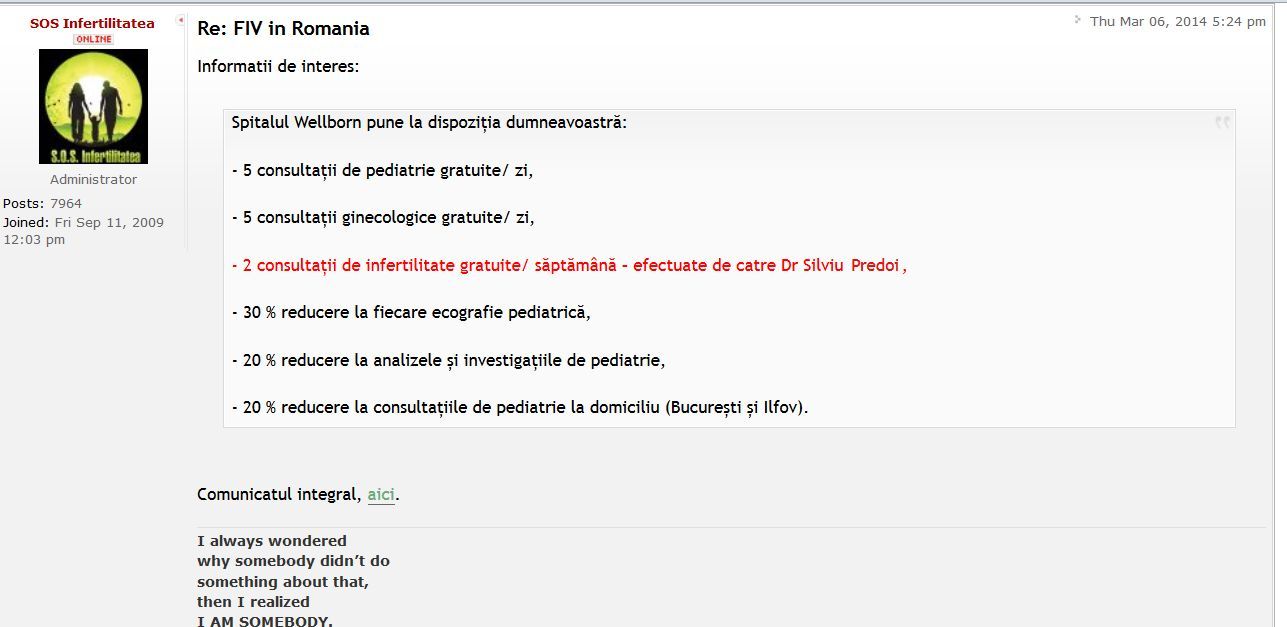Open the 'aici' link
1287x627 pixels.
point(381,495)
